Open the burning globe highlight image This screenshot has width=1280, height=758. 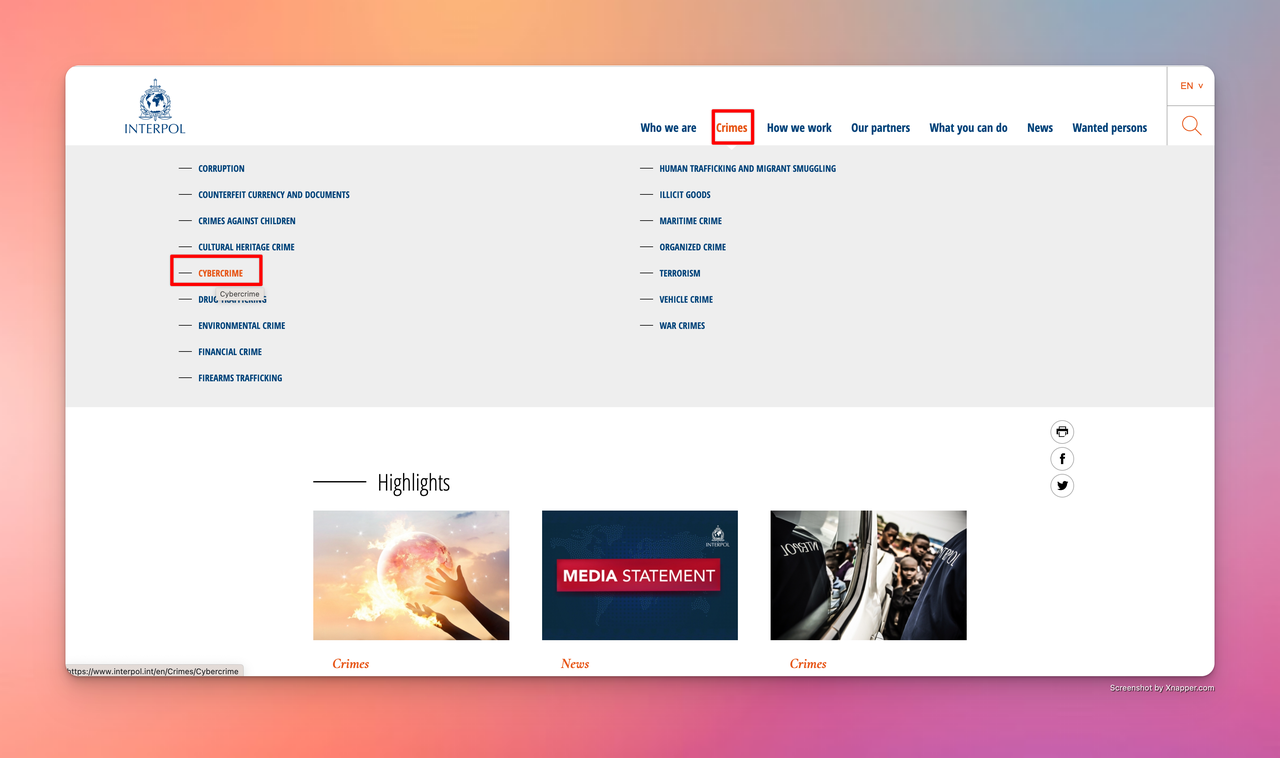point(411,575)
